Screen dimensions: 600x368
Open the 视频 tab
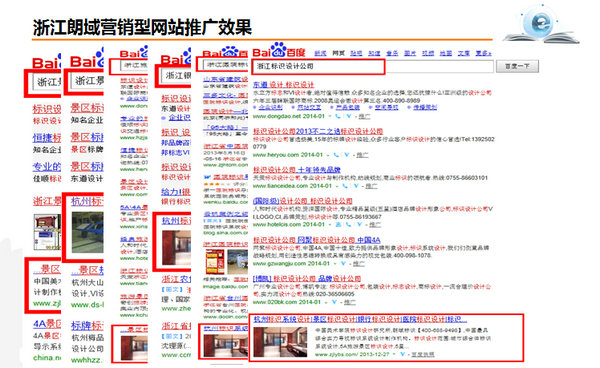[428, 53]
